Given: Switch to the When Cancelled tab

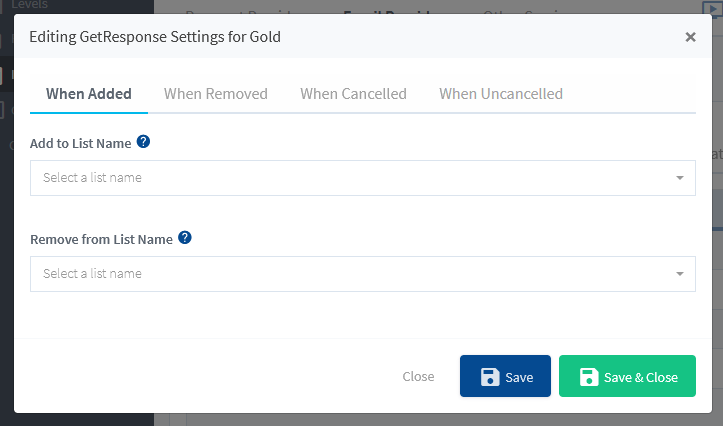Looking at the screenshot, I should [x=353, y=94].
